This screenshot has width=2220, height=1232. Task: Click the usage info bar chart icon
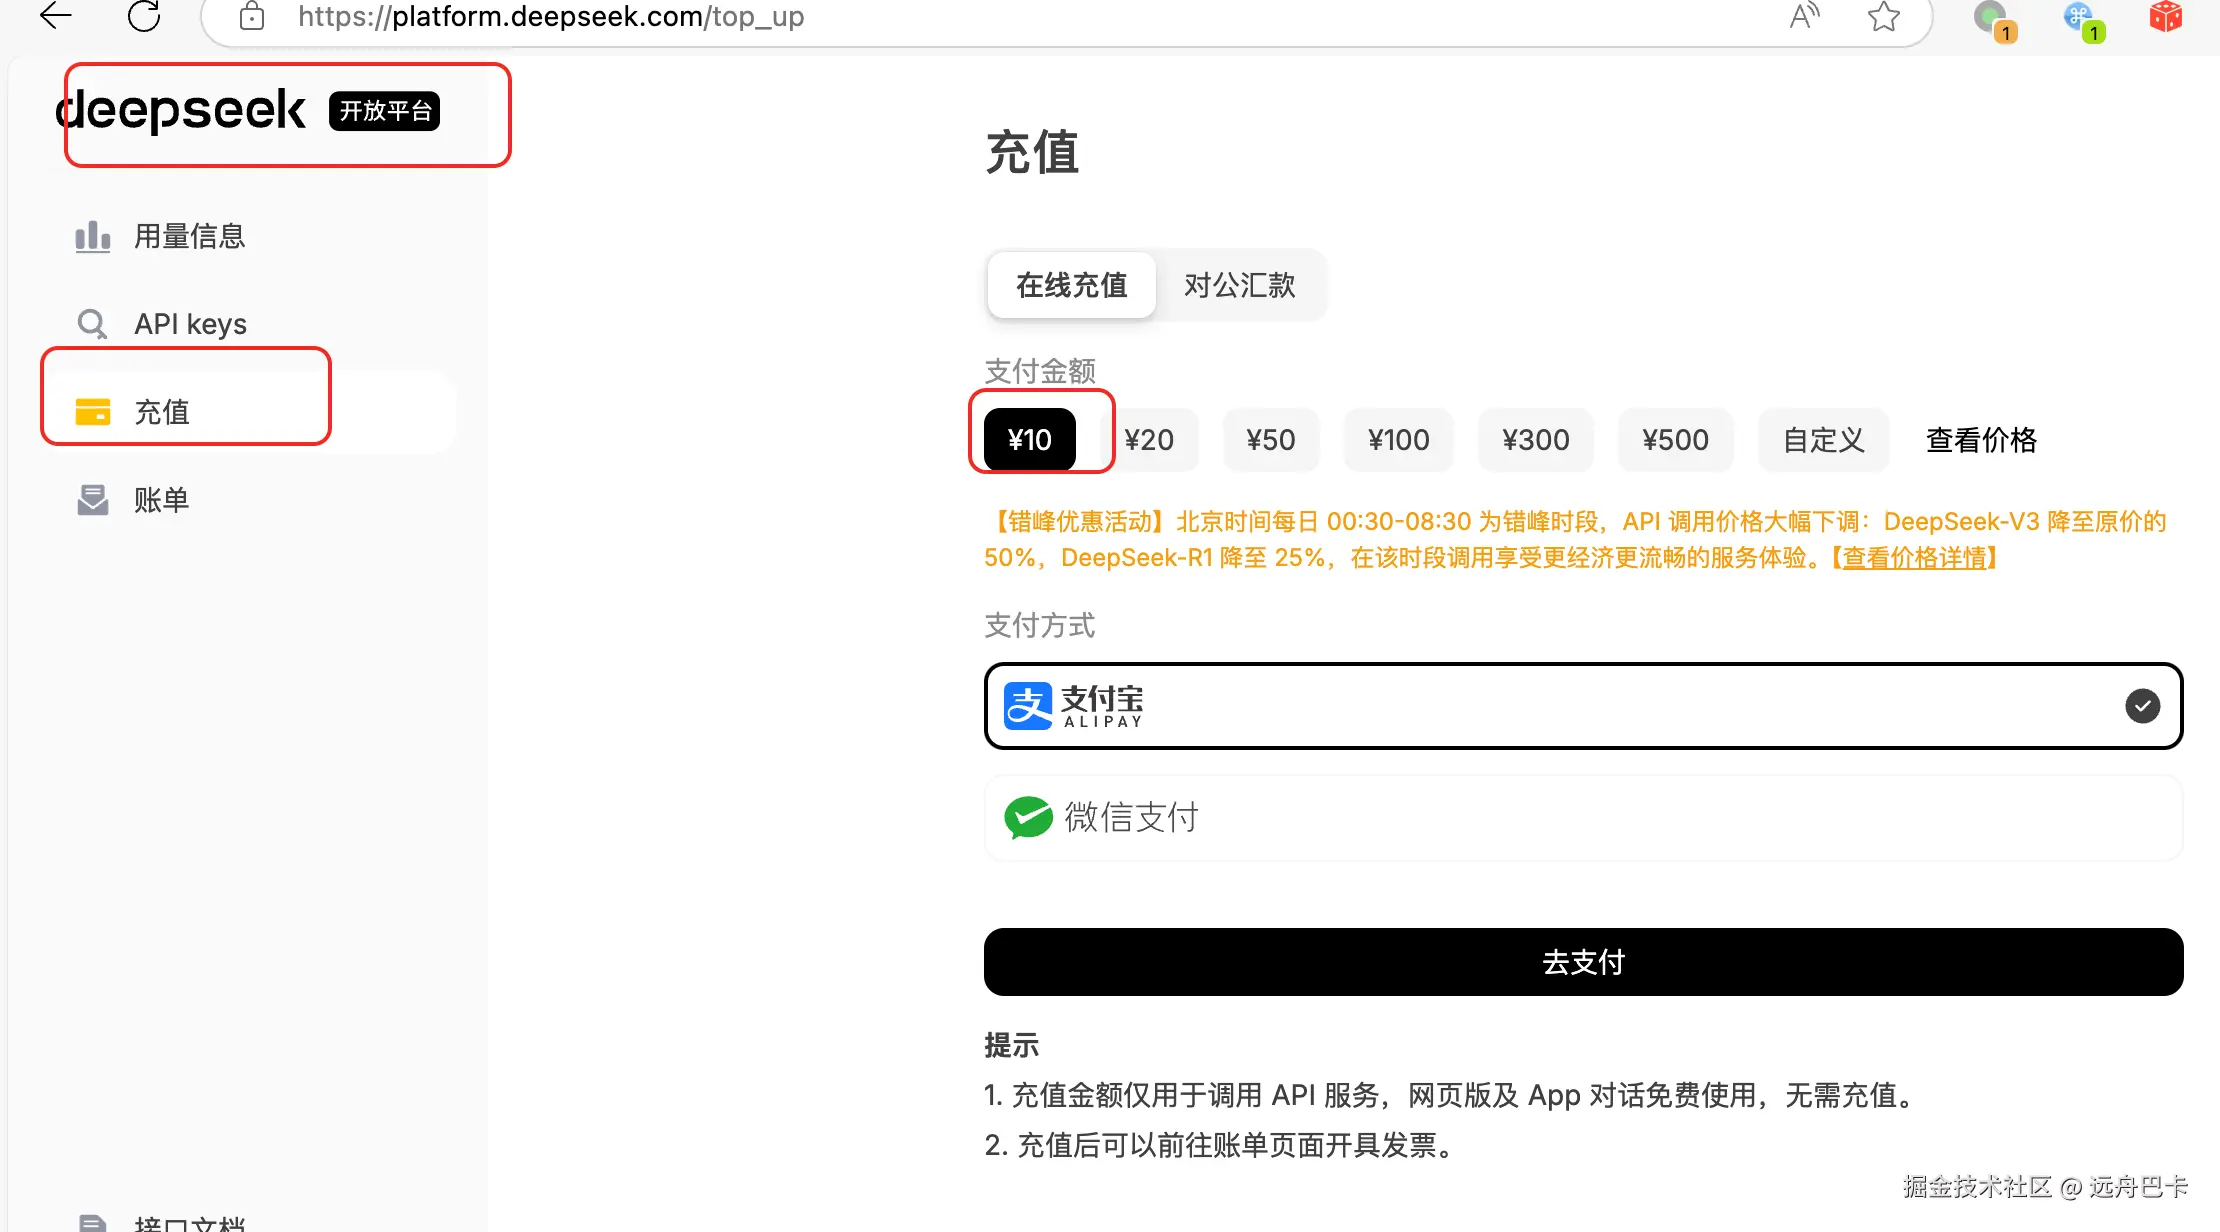pos(93,237)
